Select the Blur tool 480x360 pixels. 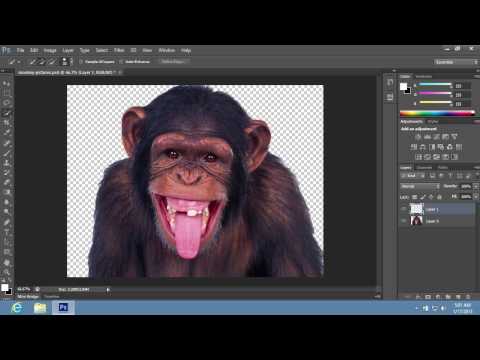[x=7, y=202]
